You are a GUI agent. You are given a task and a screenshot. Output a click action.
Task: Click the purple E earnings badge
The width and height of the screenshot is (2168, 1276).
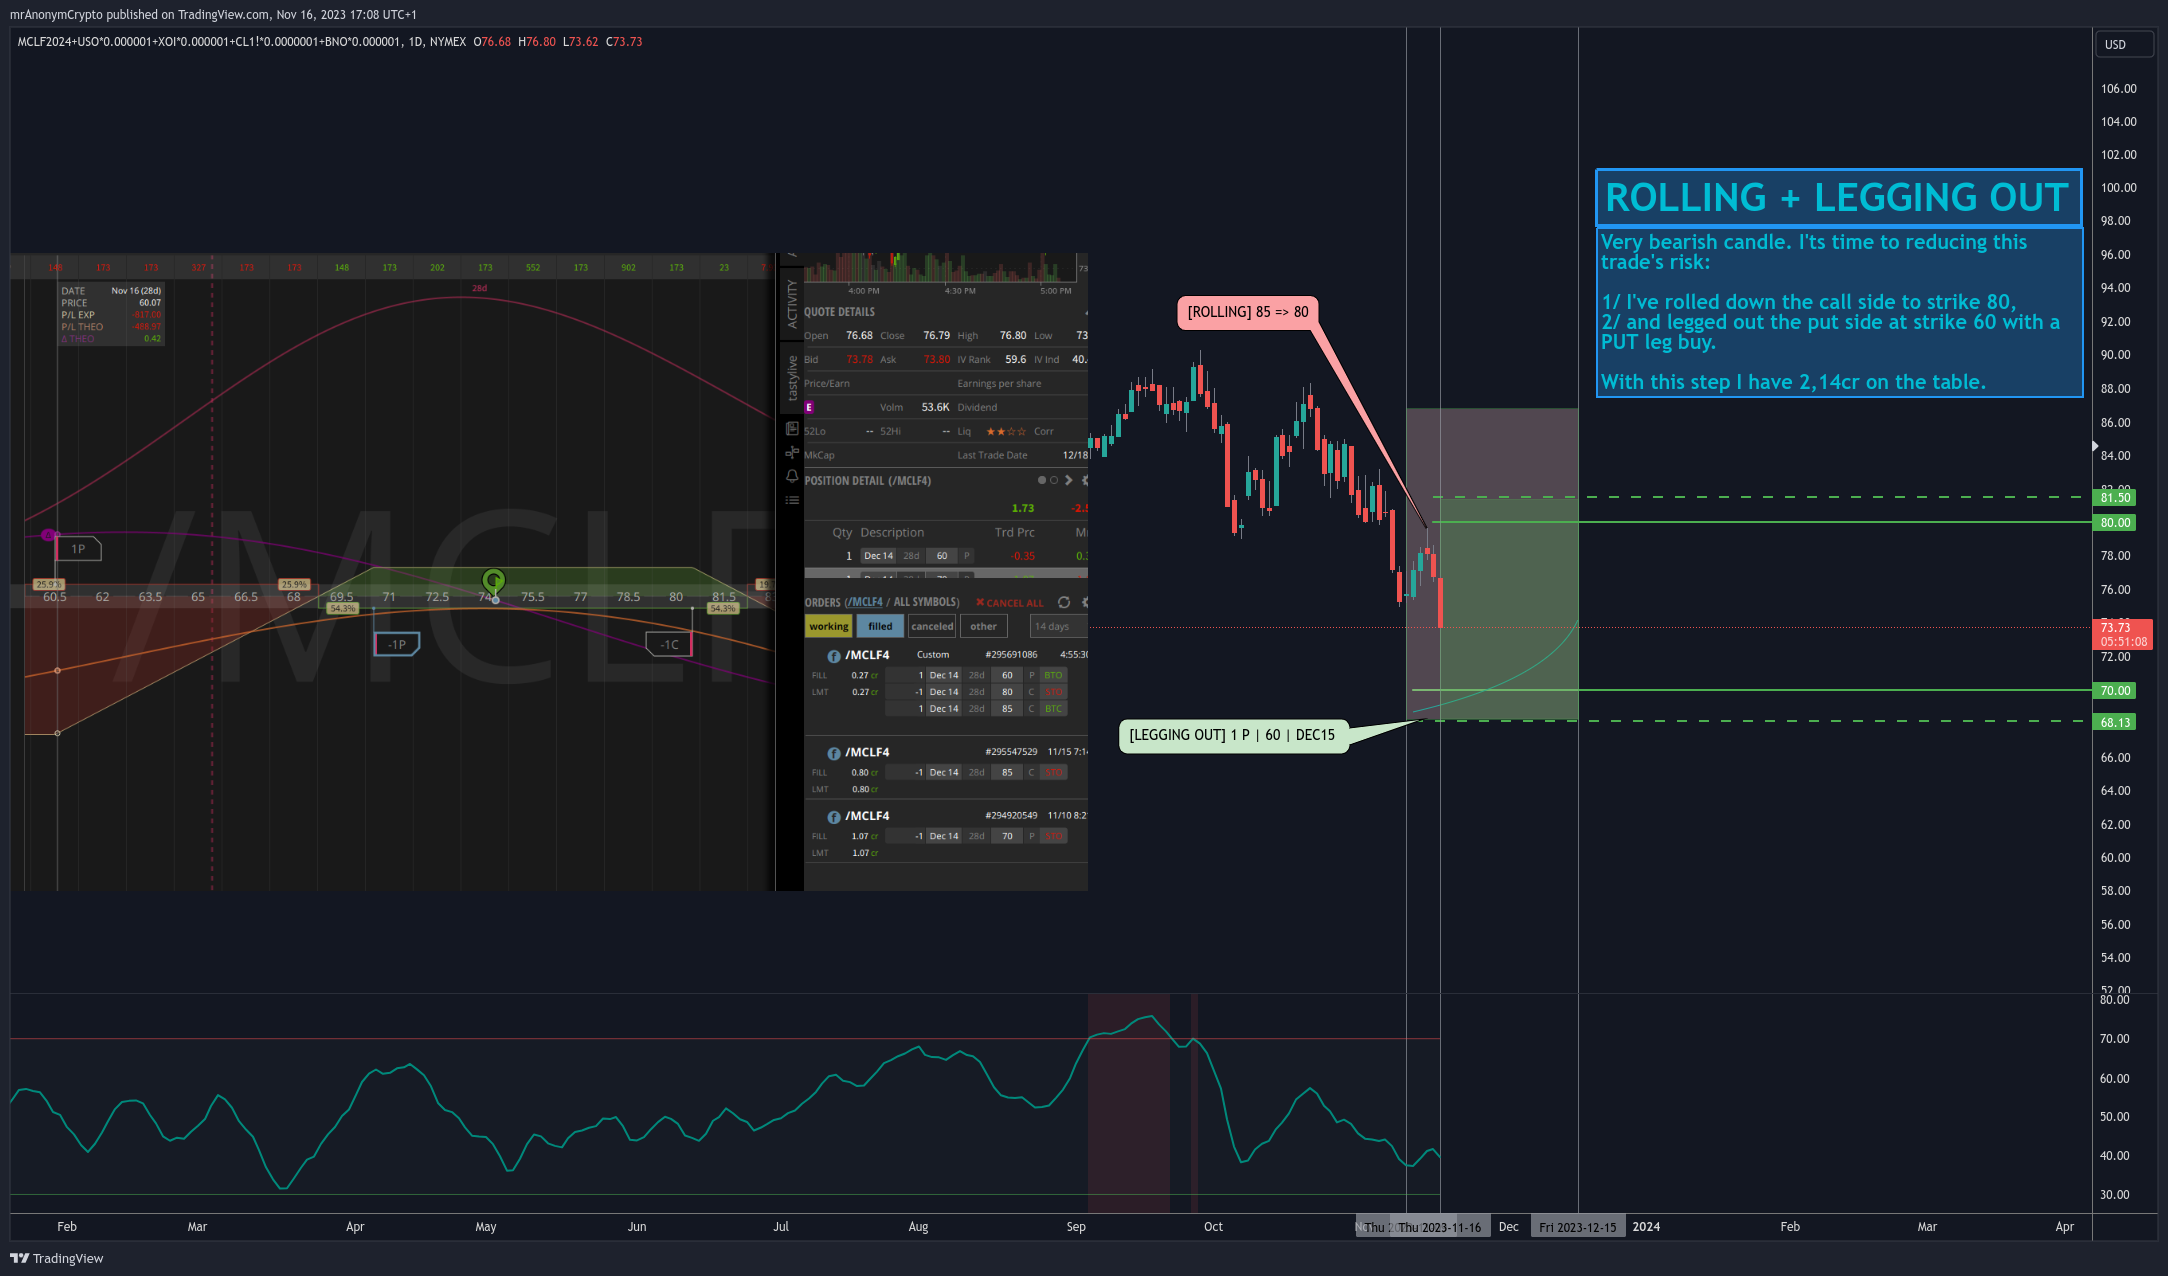coord(809,407)
